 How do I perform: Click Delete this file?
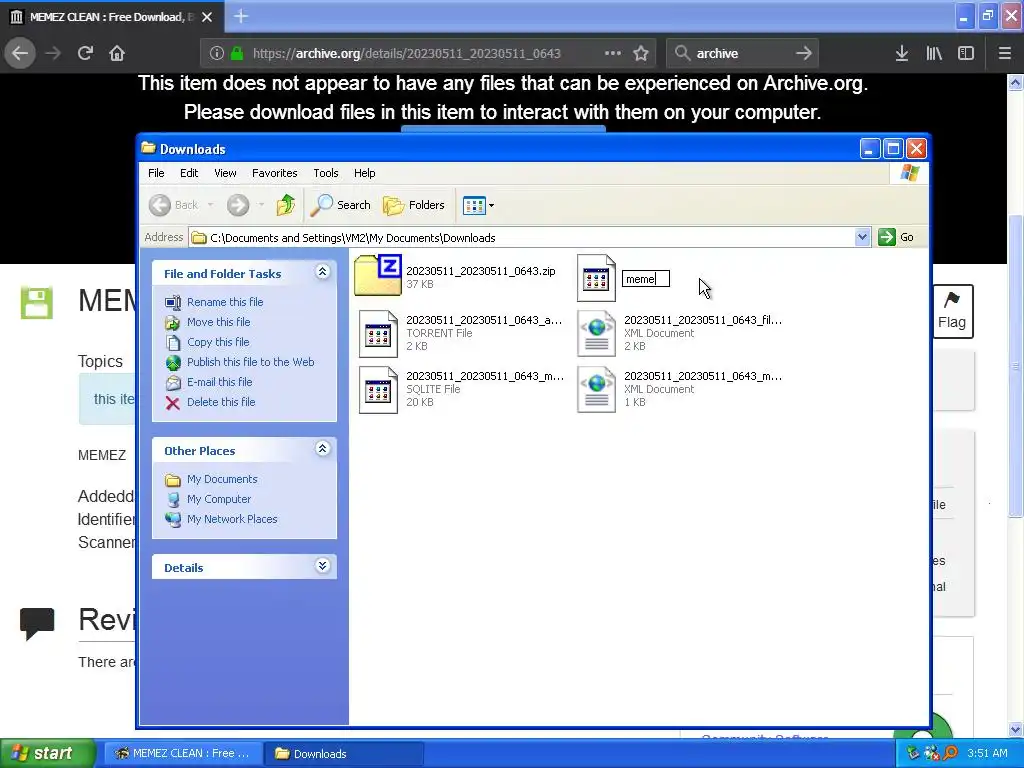221,402
